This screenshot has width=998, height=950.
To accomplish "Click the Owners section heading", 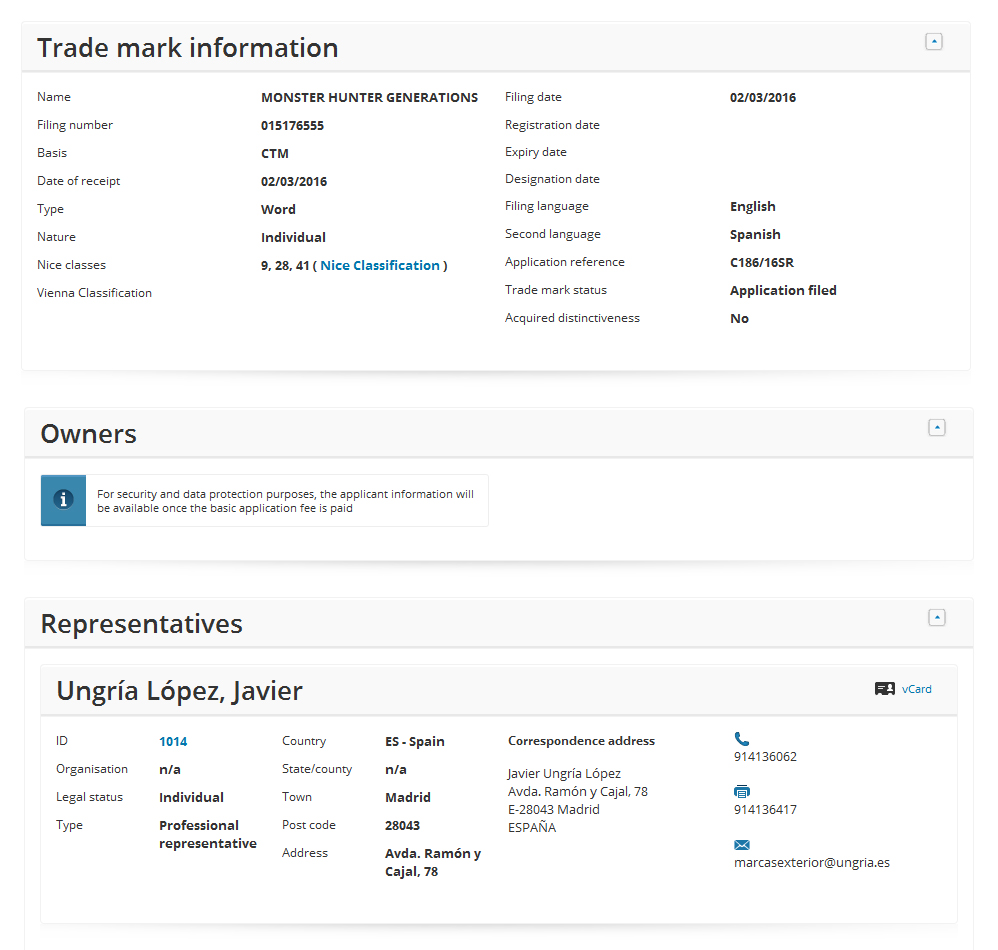I will tap(89, 434).
